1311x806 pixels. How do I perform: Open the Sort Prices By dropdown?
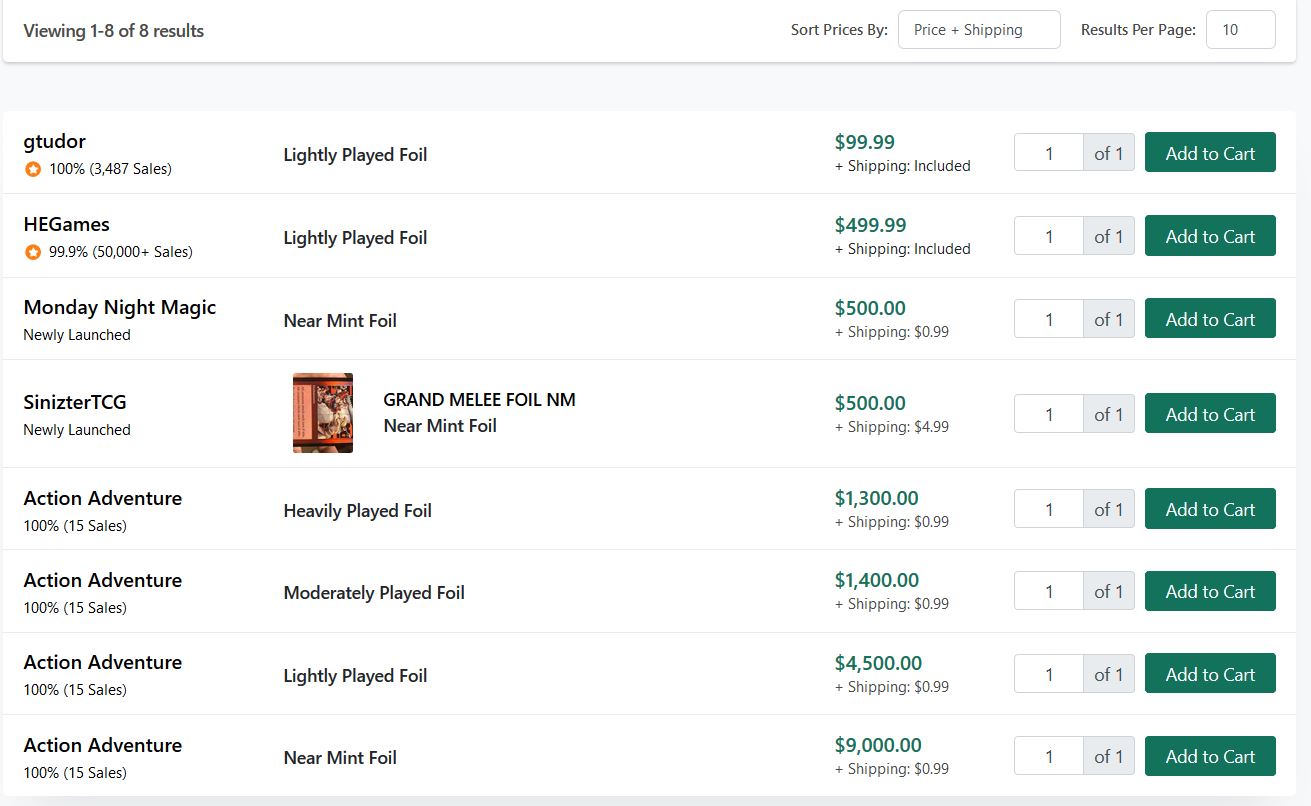coord(978,30)
